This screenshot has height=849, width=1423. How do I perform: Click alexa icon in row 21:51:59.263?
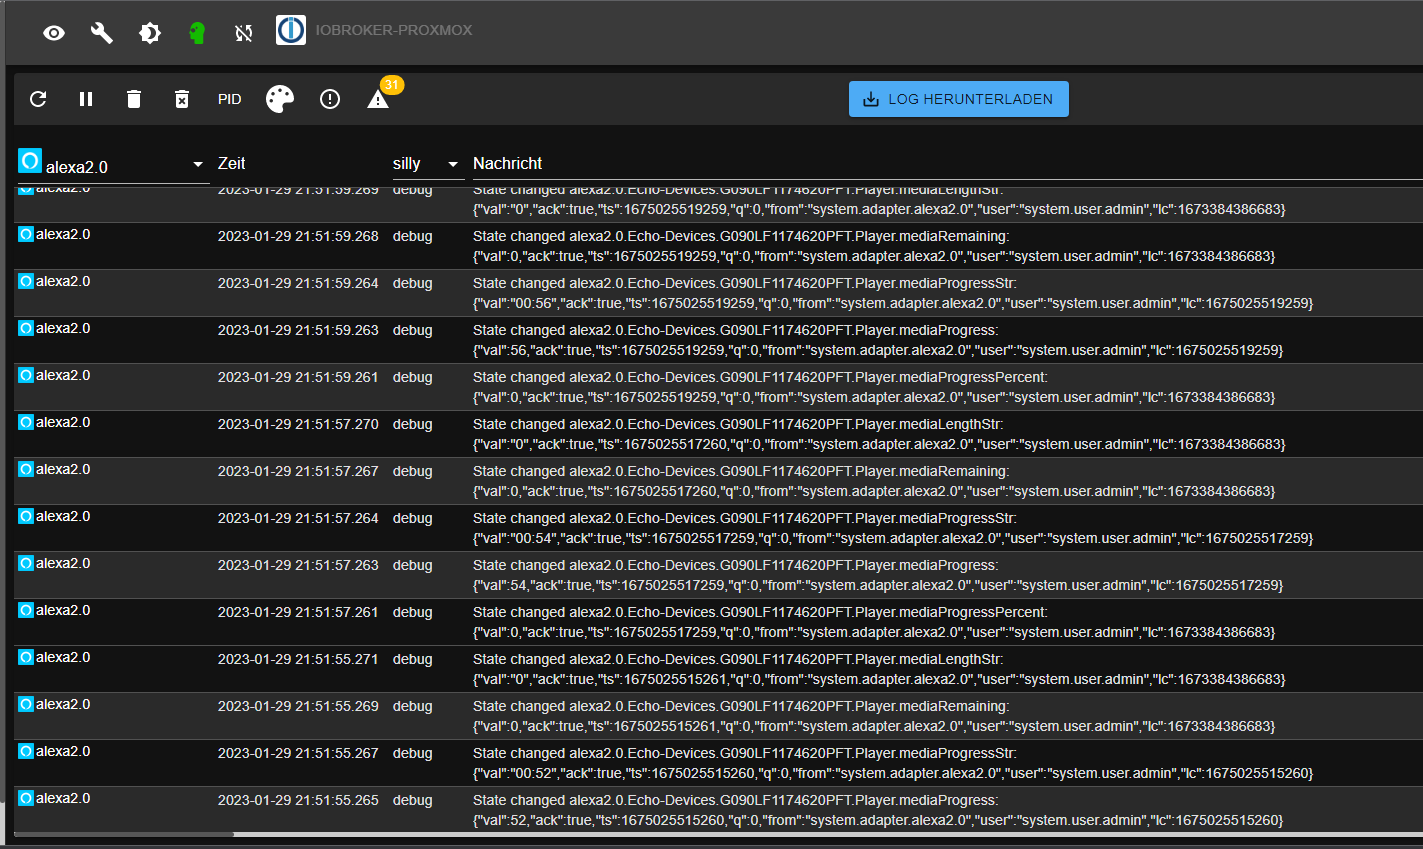tap(26, 328)
